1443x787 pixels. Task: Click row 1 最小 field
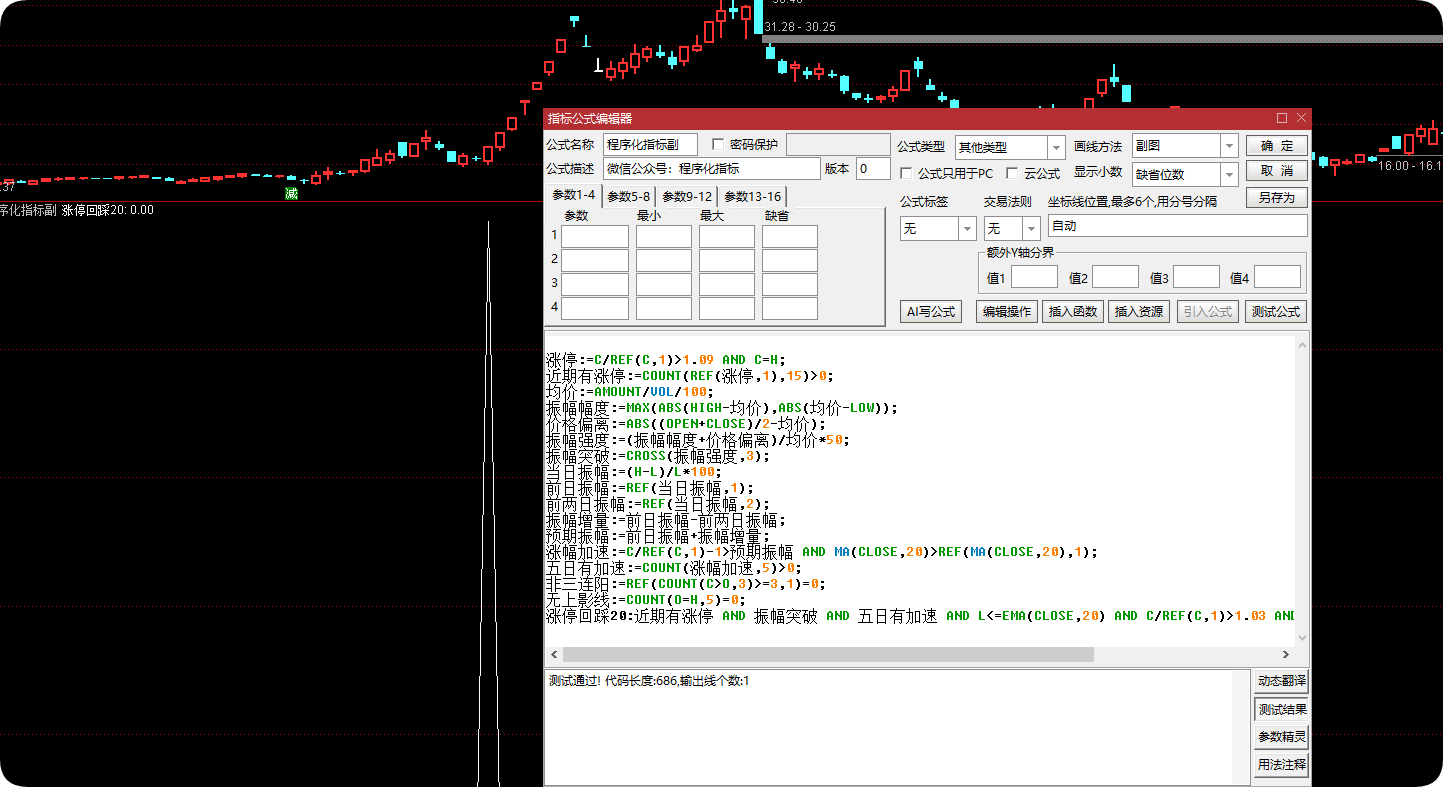point(664,236)
